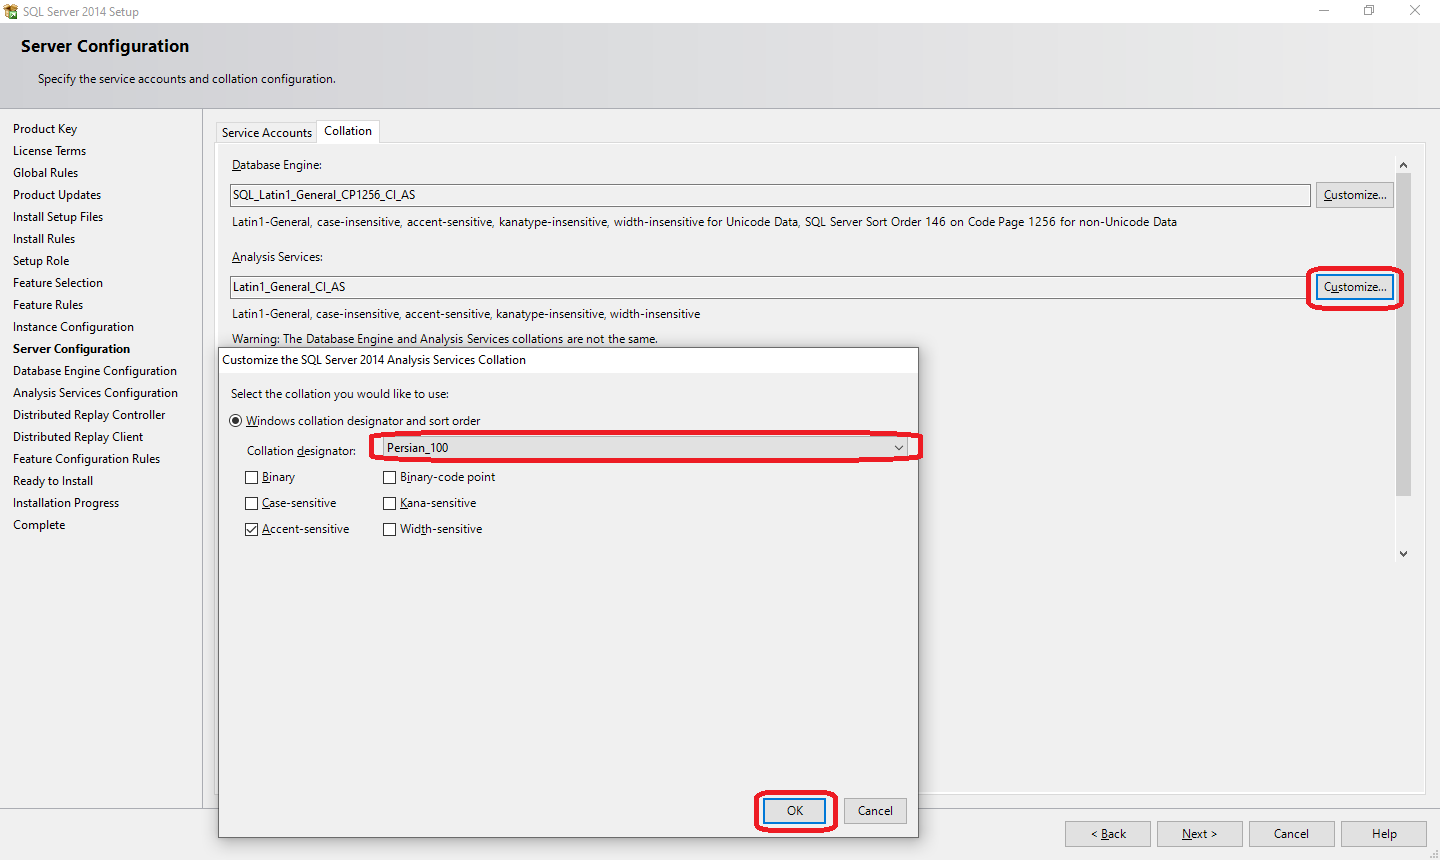Minimize the SQL Server Setup window
This screenshot has height=860, width=1440.
(x=1324, y=11)
